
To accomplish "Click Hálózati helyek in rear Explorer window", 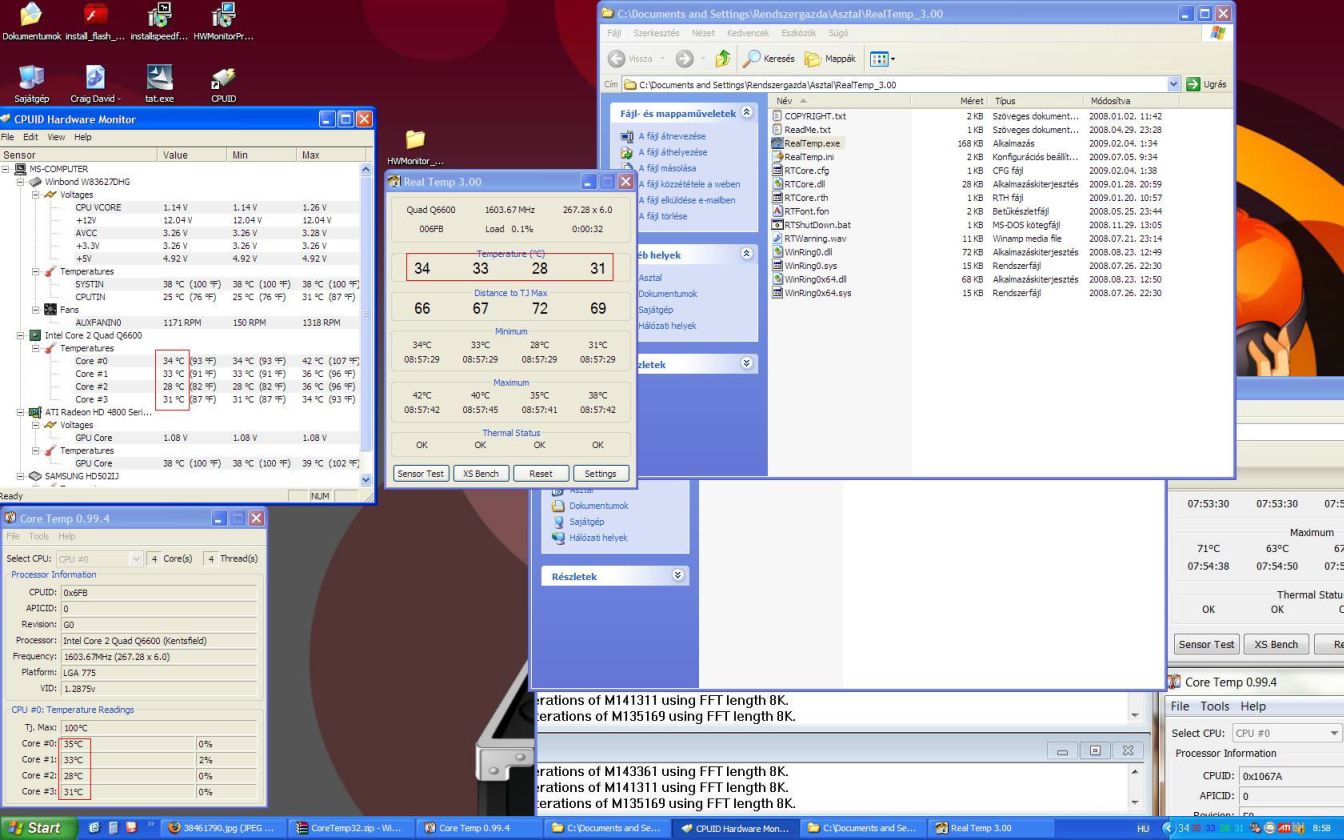I will pyautogui.click(x=598, y=538).
